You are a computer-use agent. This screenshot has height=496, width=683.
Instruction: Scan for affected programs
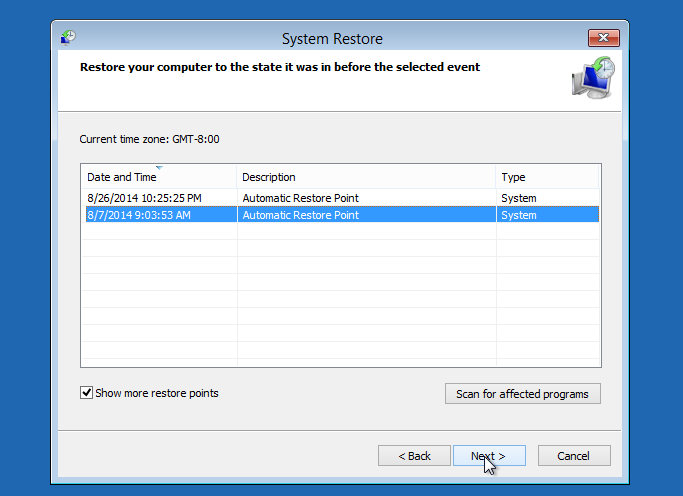pos(522,394)
